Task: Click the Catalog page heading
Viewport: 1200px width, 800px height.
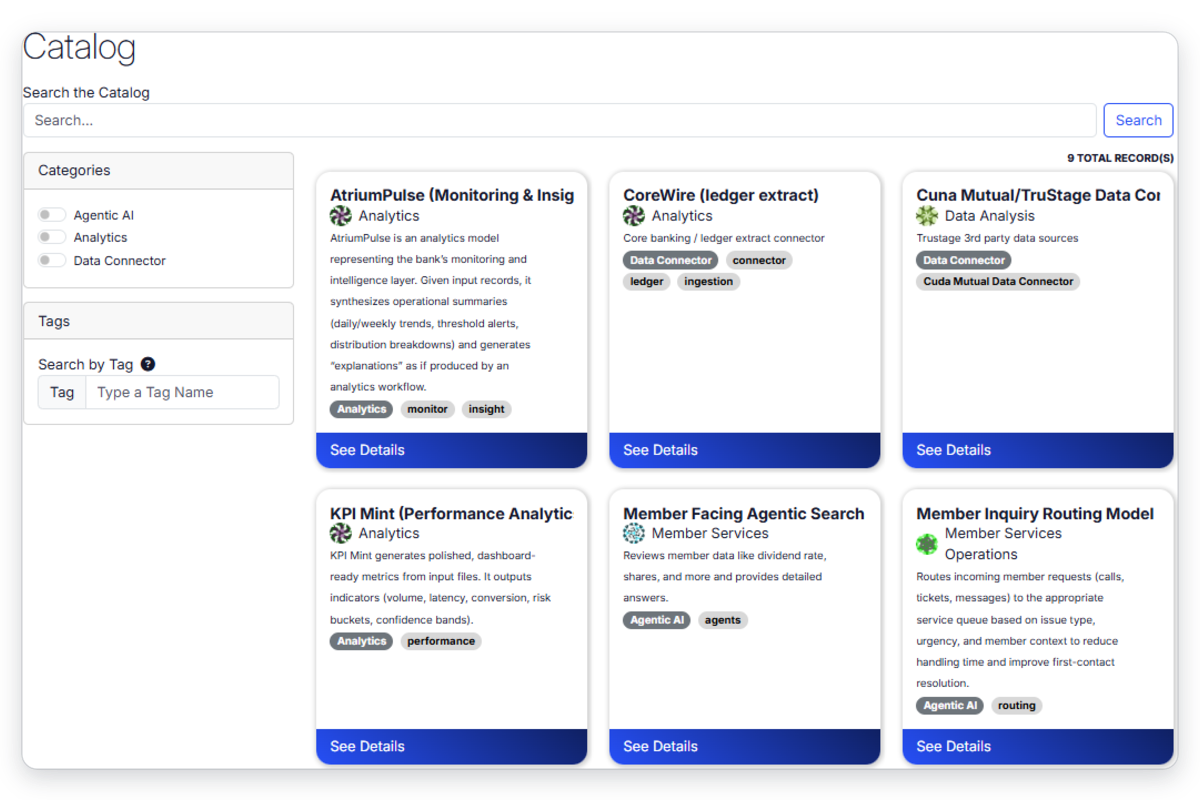Action: click(x=79, y=48)
